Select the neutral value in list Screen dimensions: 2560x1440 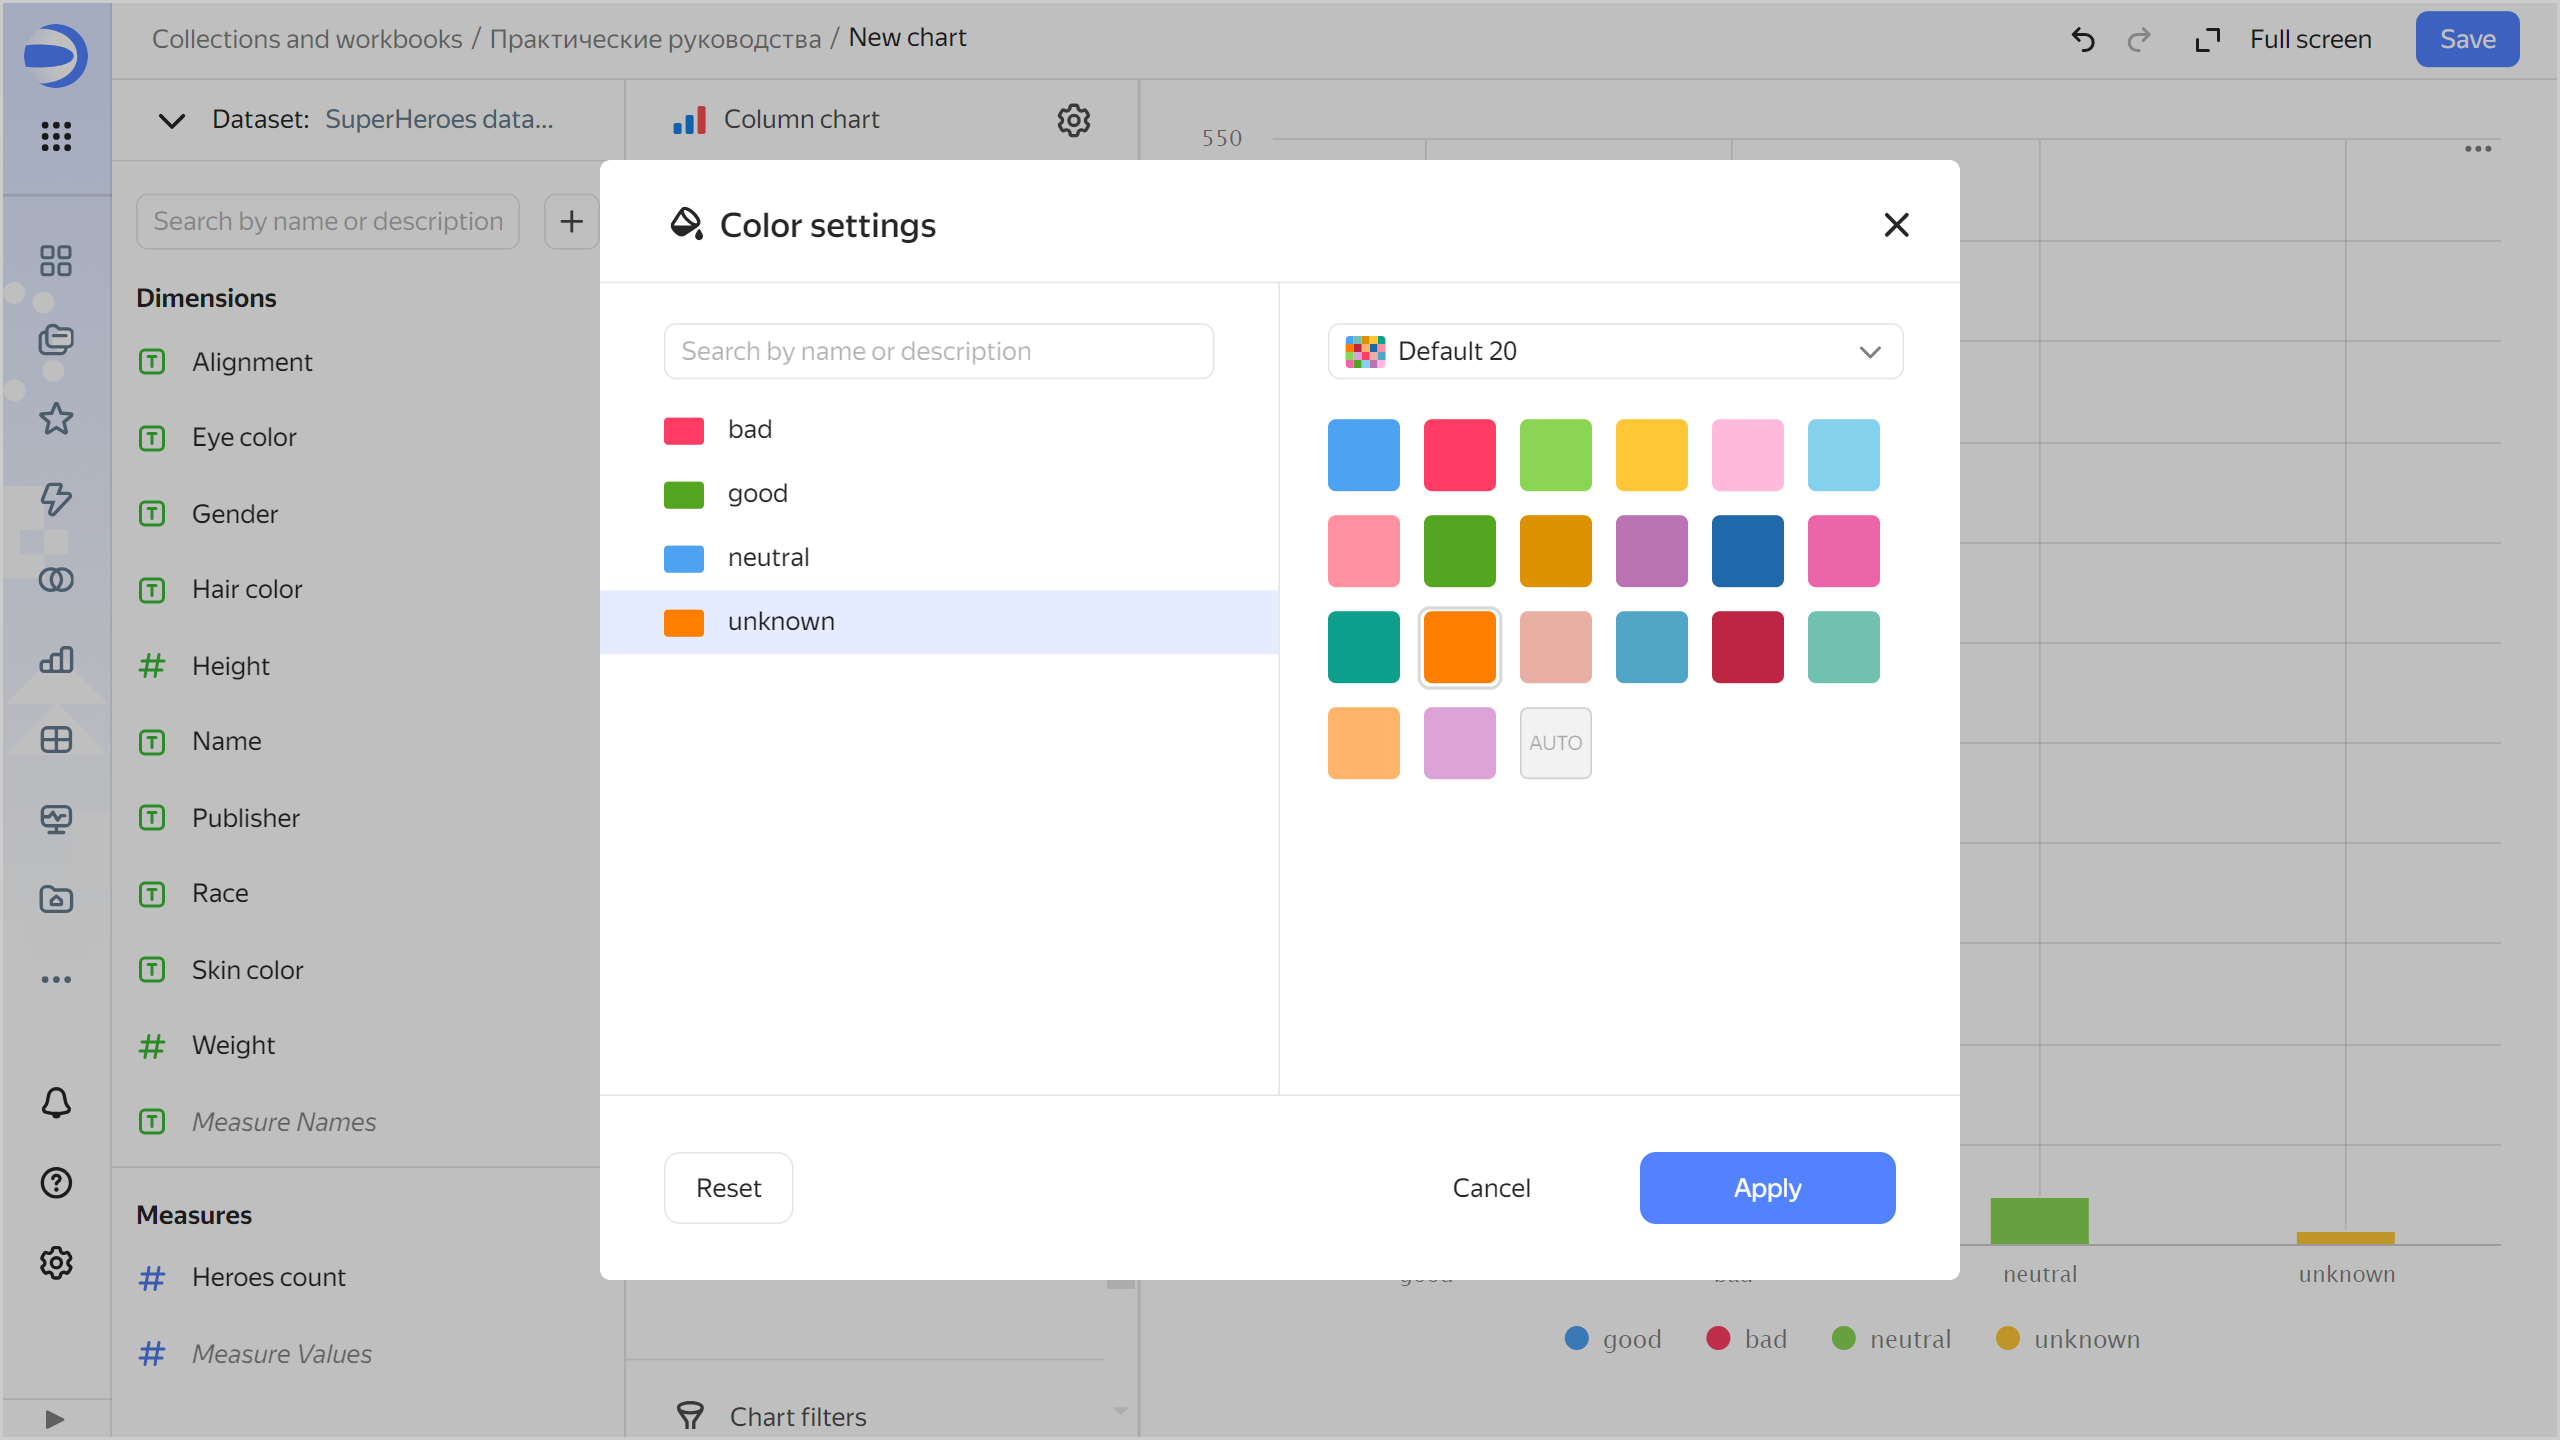click(x=768, y=558)
